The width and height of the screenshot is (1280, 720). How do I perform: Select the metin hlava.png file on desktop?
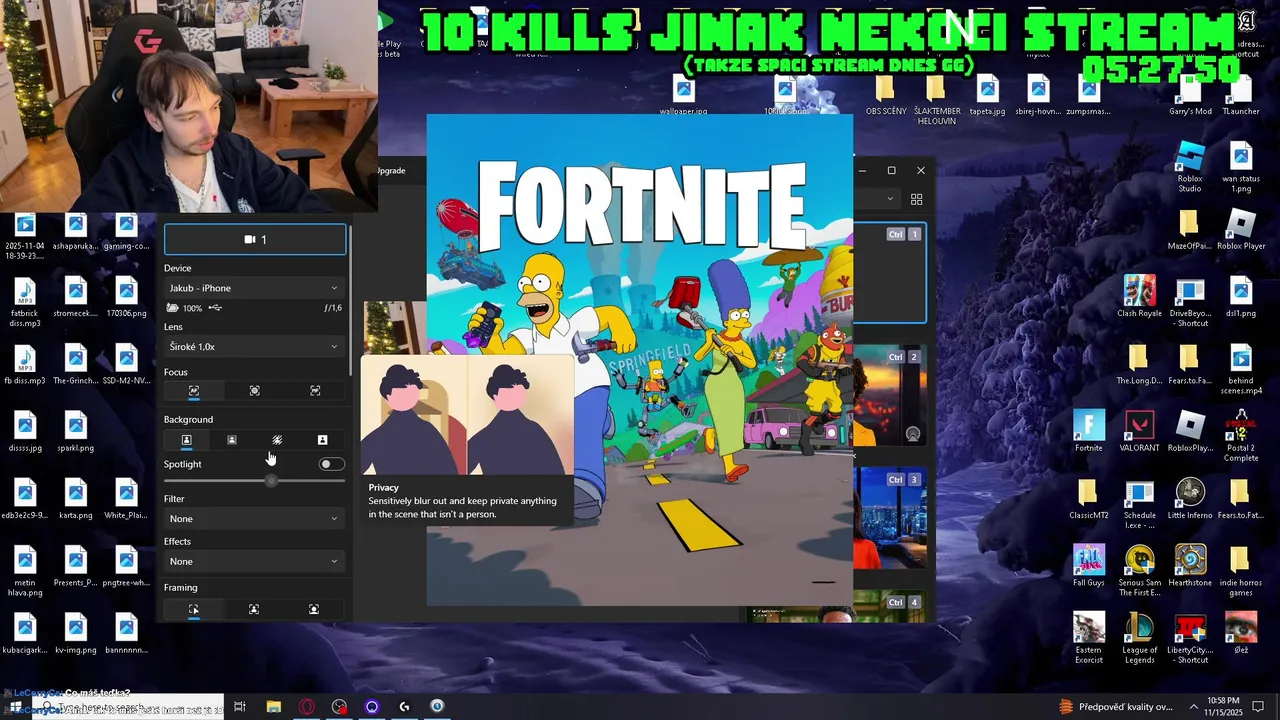pyautogui.click(x=25, y=571)
